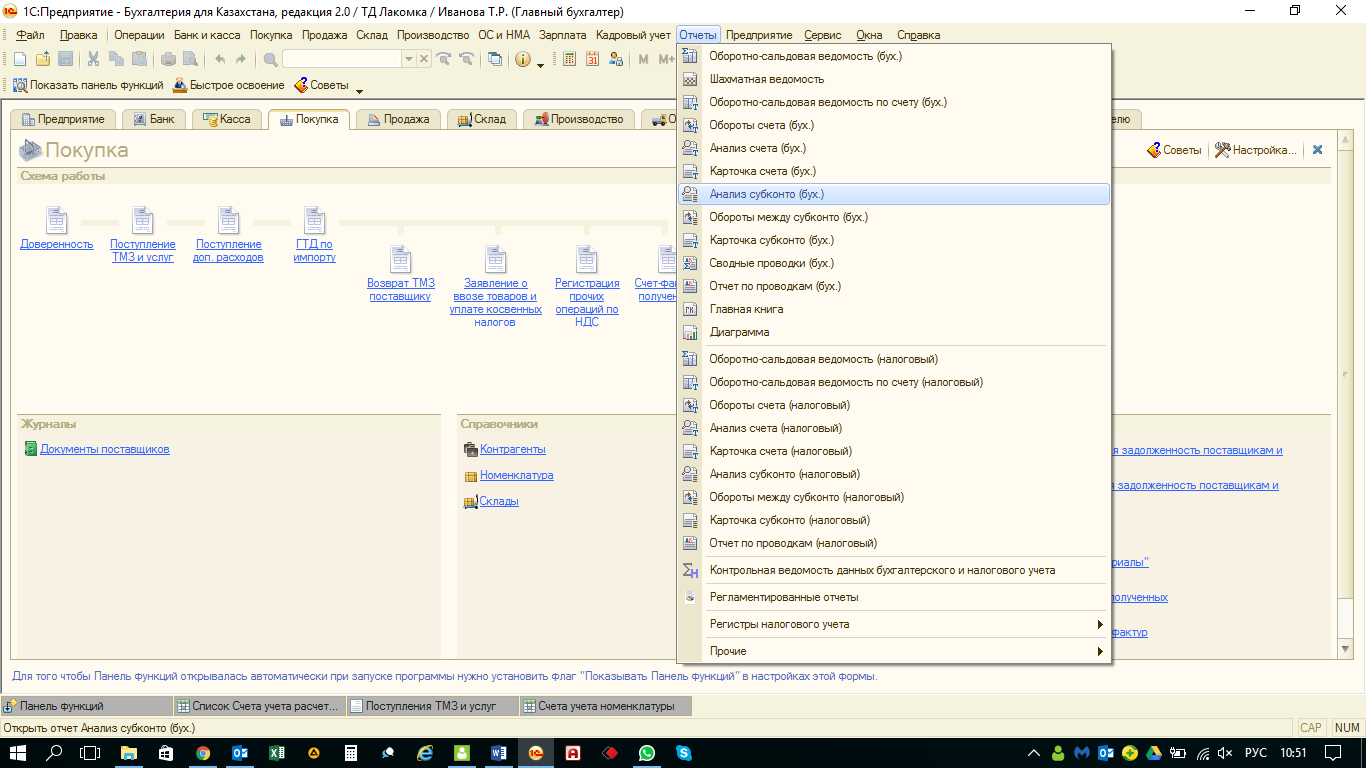Click the ГТД по импорту icon
Screen dimensions: 1366x768
click(x=315, y=220)
